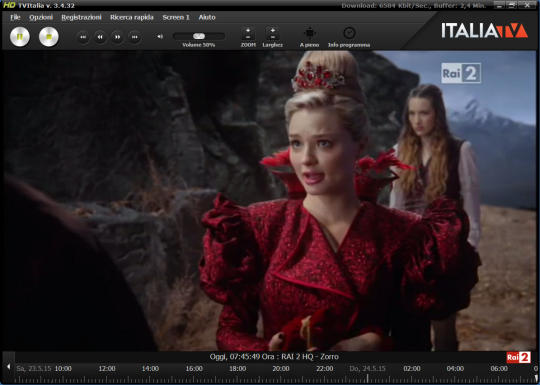Click the timeline left scroll arrow
Image resolution: width=540 pixels, height=385 pixels.
pos(8,367)
